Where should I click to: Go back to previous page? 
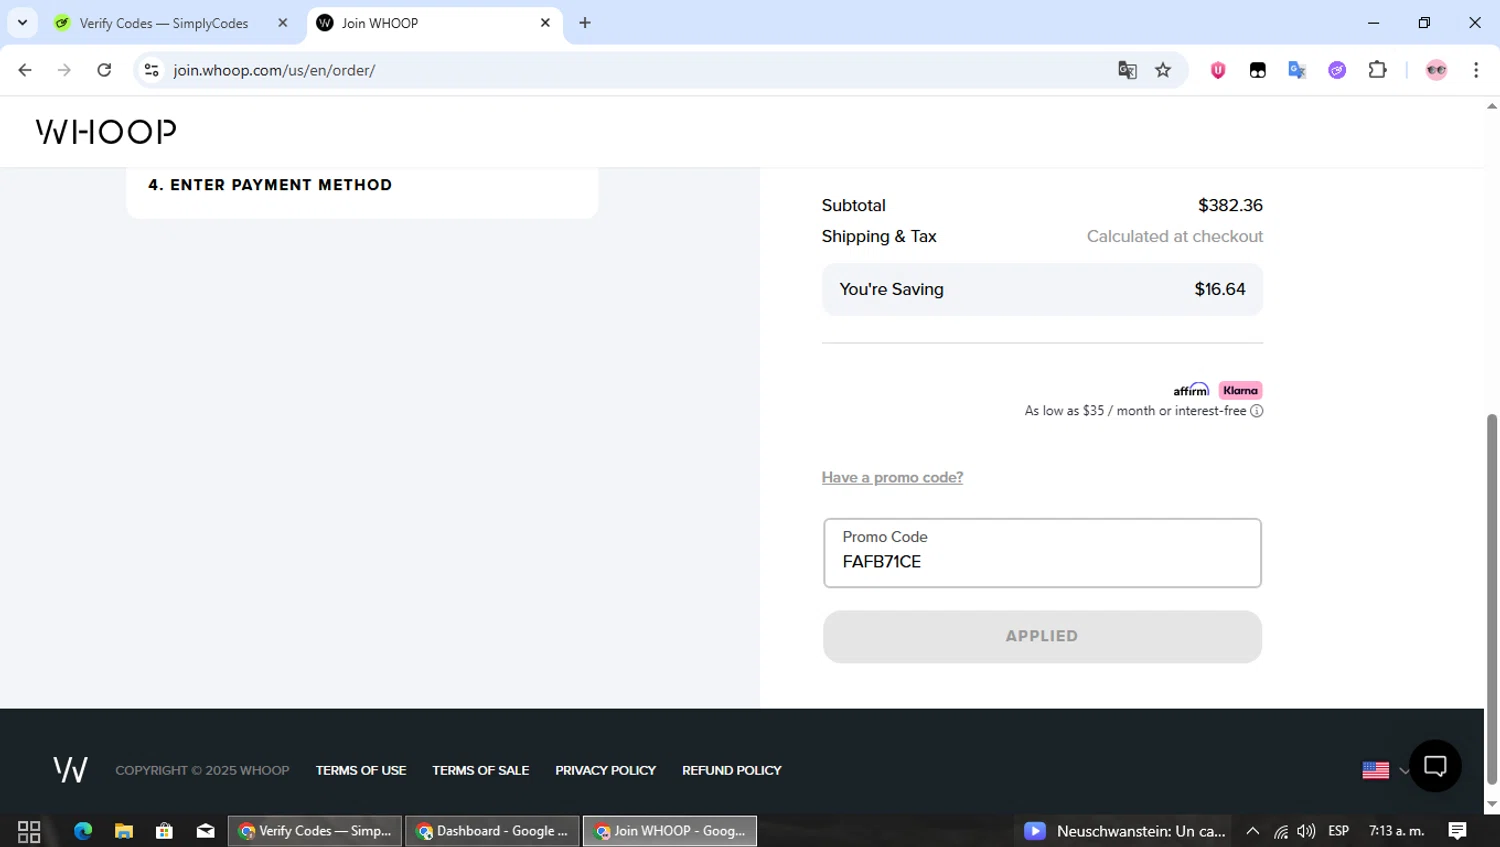point(25,70)
